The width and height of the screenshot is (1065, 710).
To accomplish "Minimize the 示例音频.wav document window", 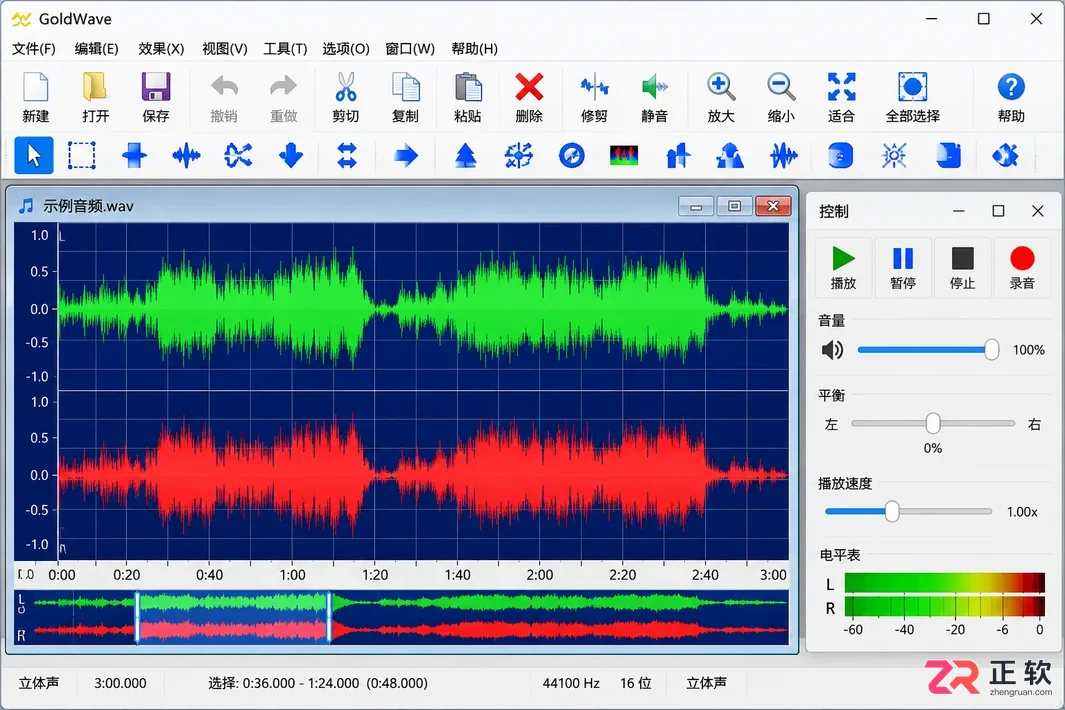I will pyautogui.click(x=696, y=207).
